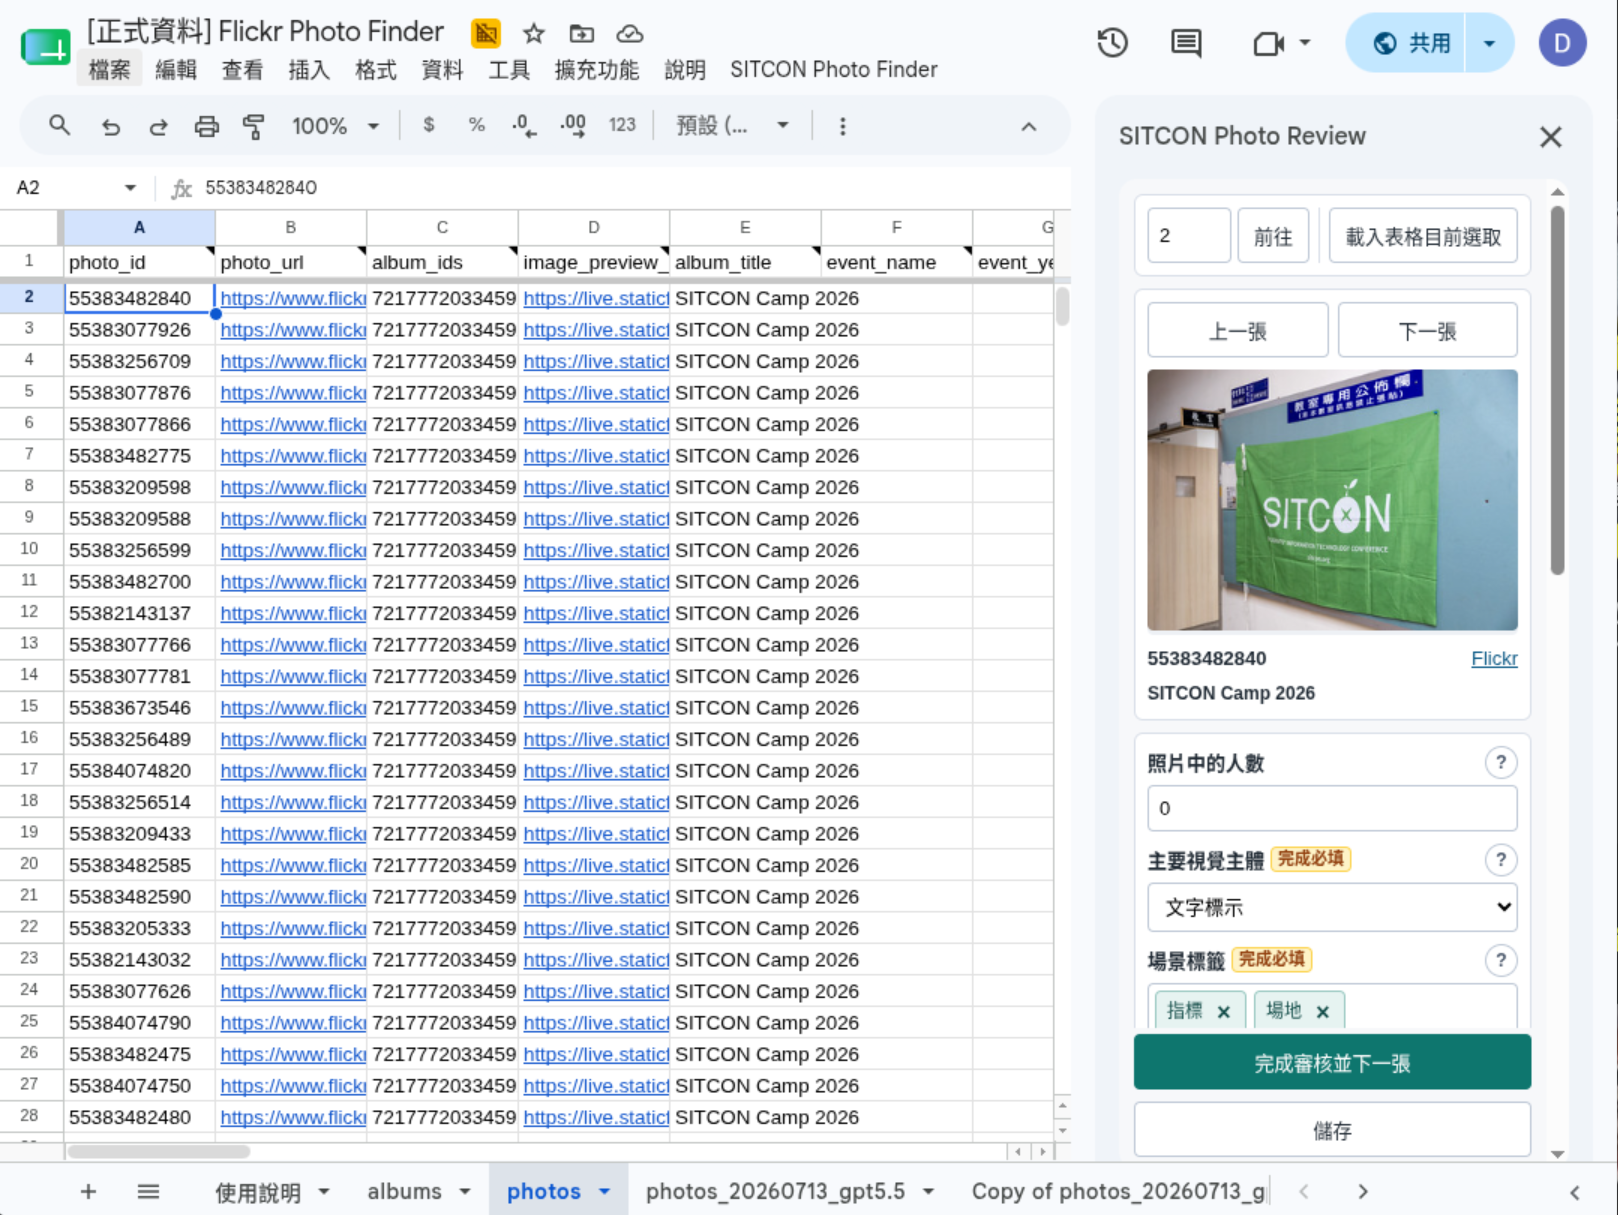Collapse the toolbar header with chevron
This screenshot has width=1618, height=1215.
[x=1029, y=127]
